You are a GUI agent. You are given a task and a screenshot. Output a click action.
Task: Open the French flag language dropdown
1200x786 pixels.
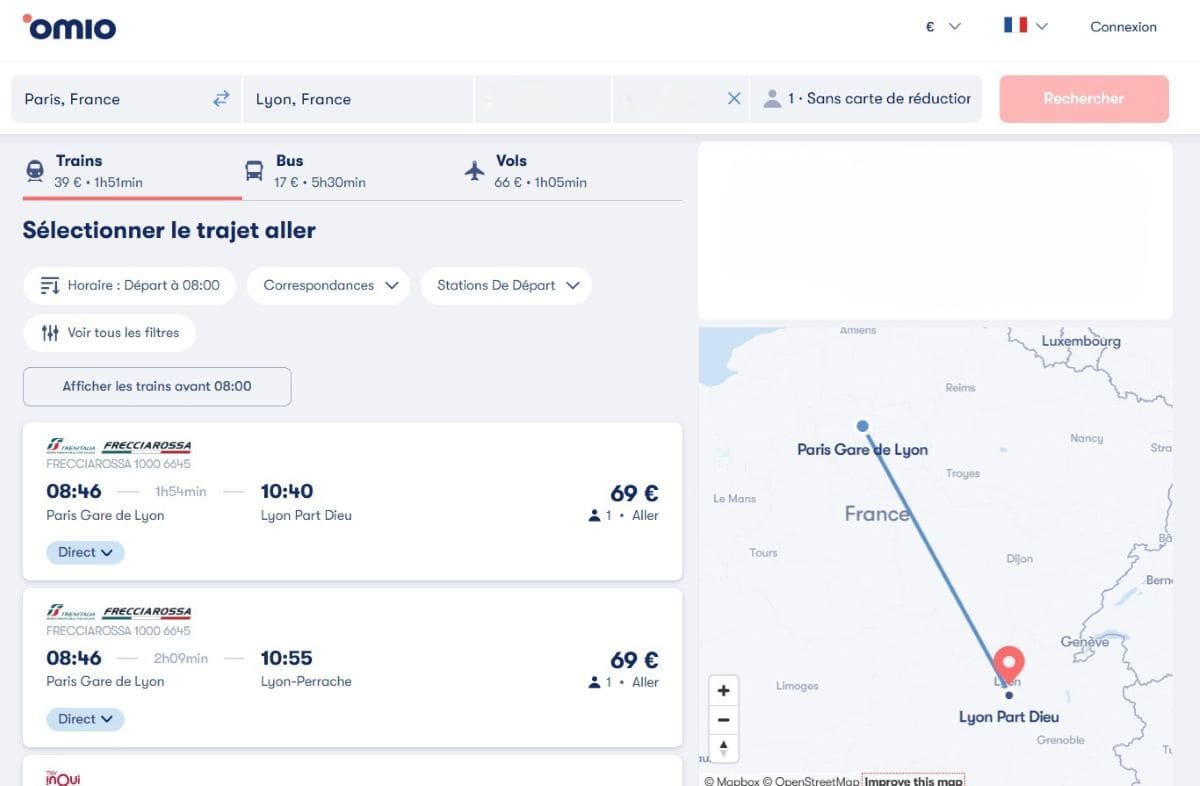click(1025, 27)
